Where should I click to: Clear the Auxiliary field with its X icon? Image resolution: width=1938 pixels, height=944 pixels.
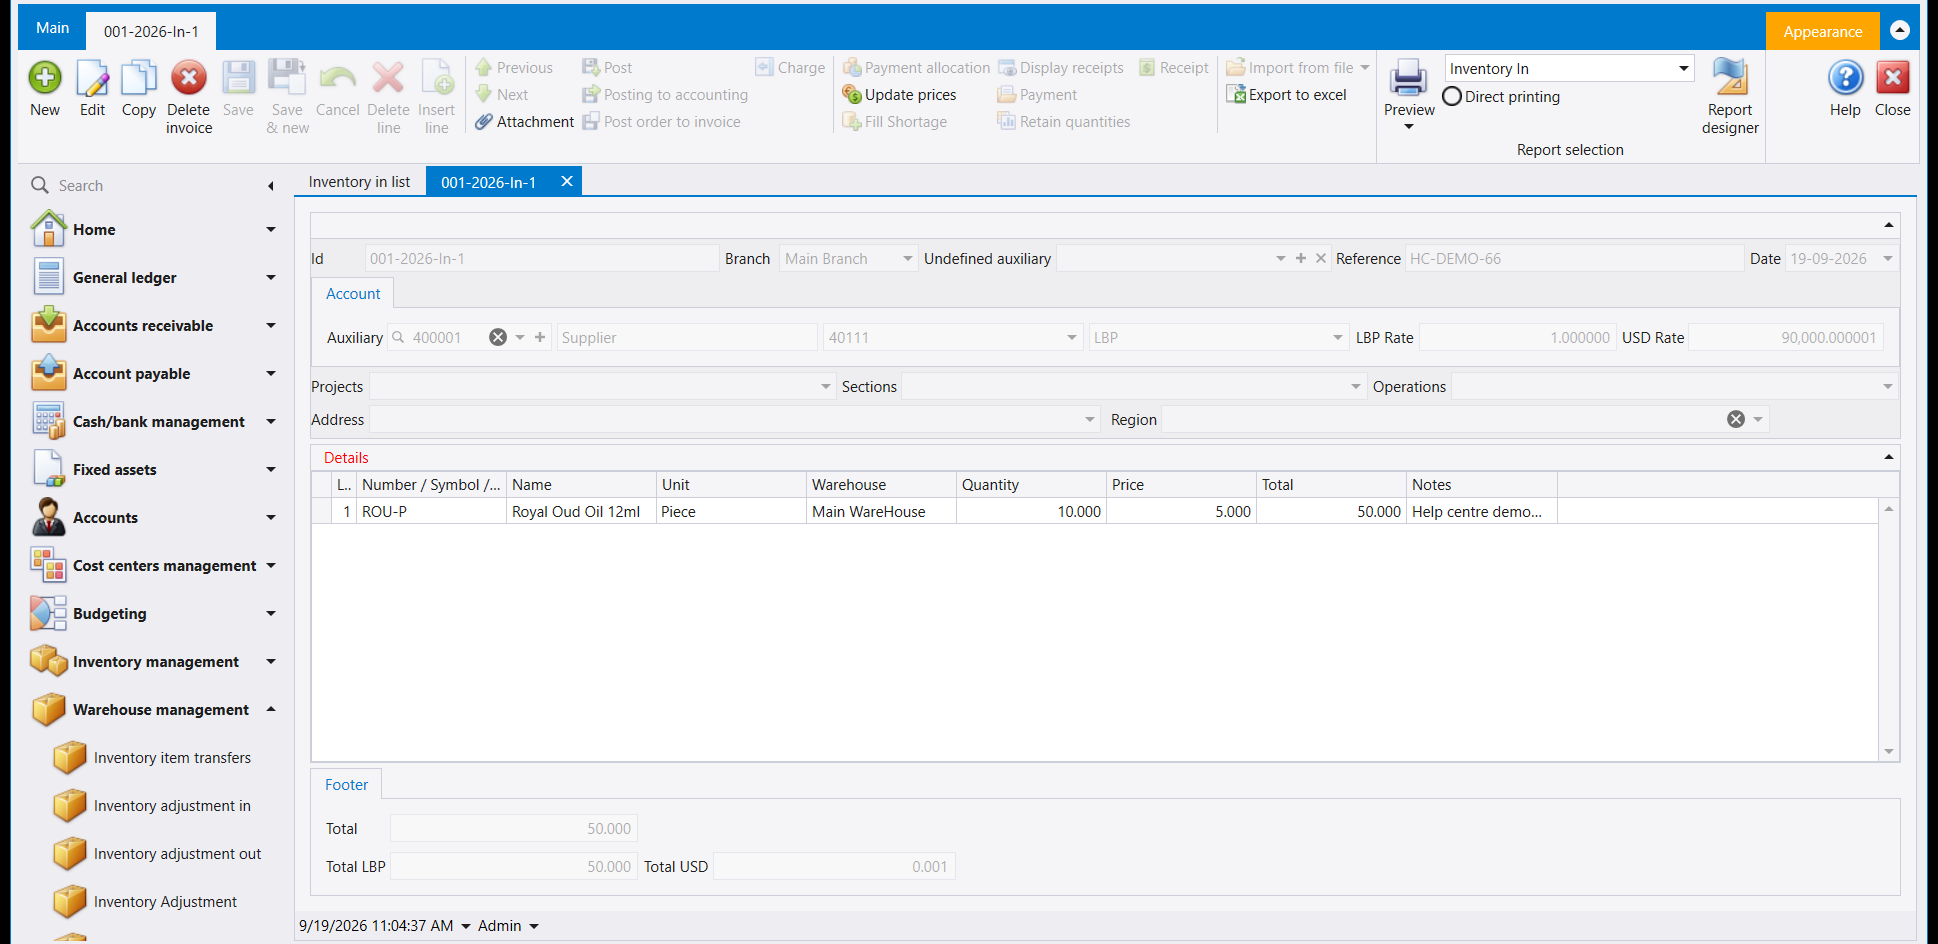click(x=498, y=338)
